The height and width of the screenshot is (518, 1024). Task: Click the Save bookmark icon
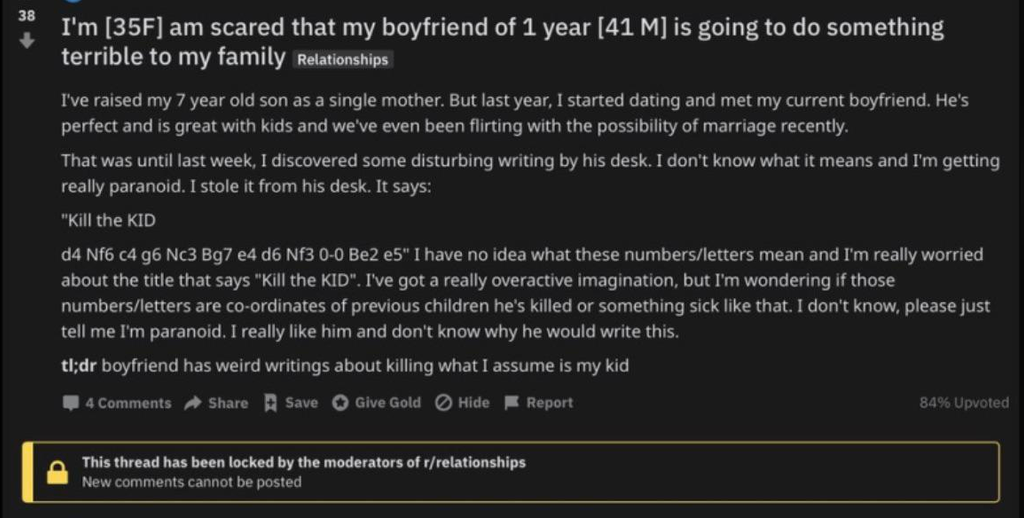click(x=270, y=403)
